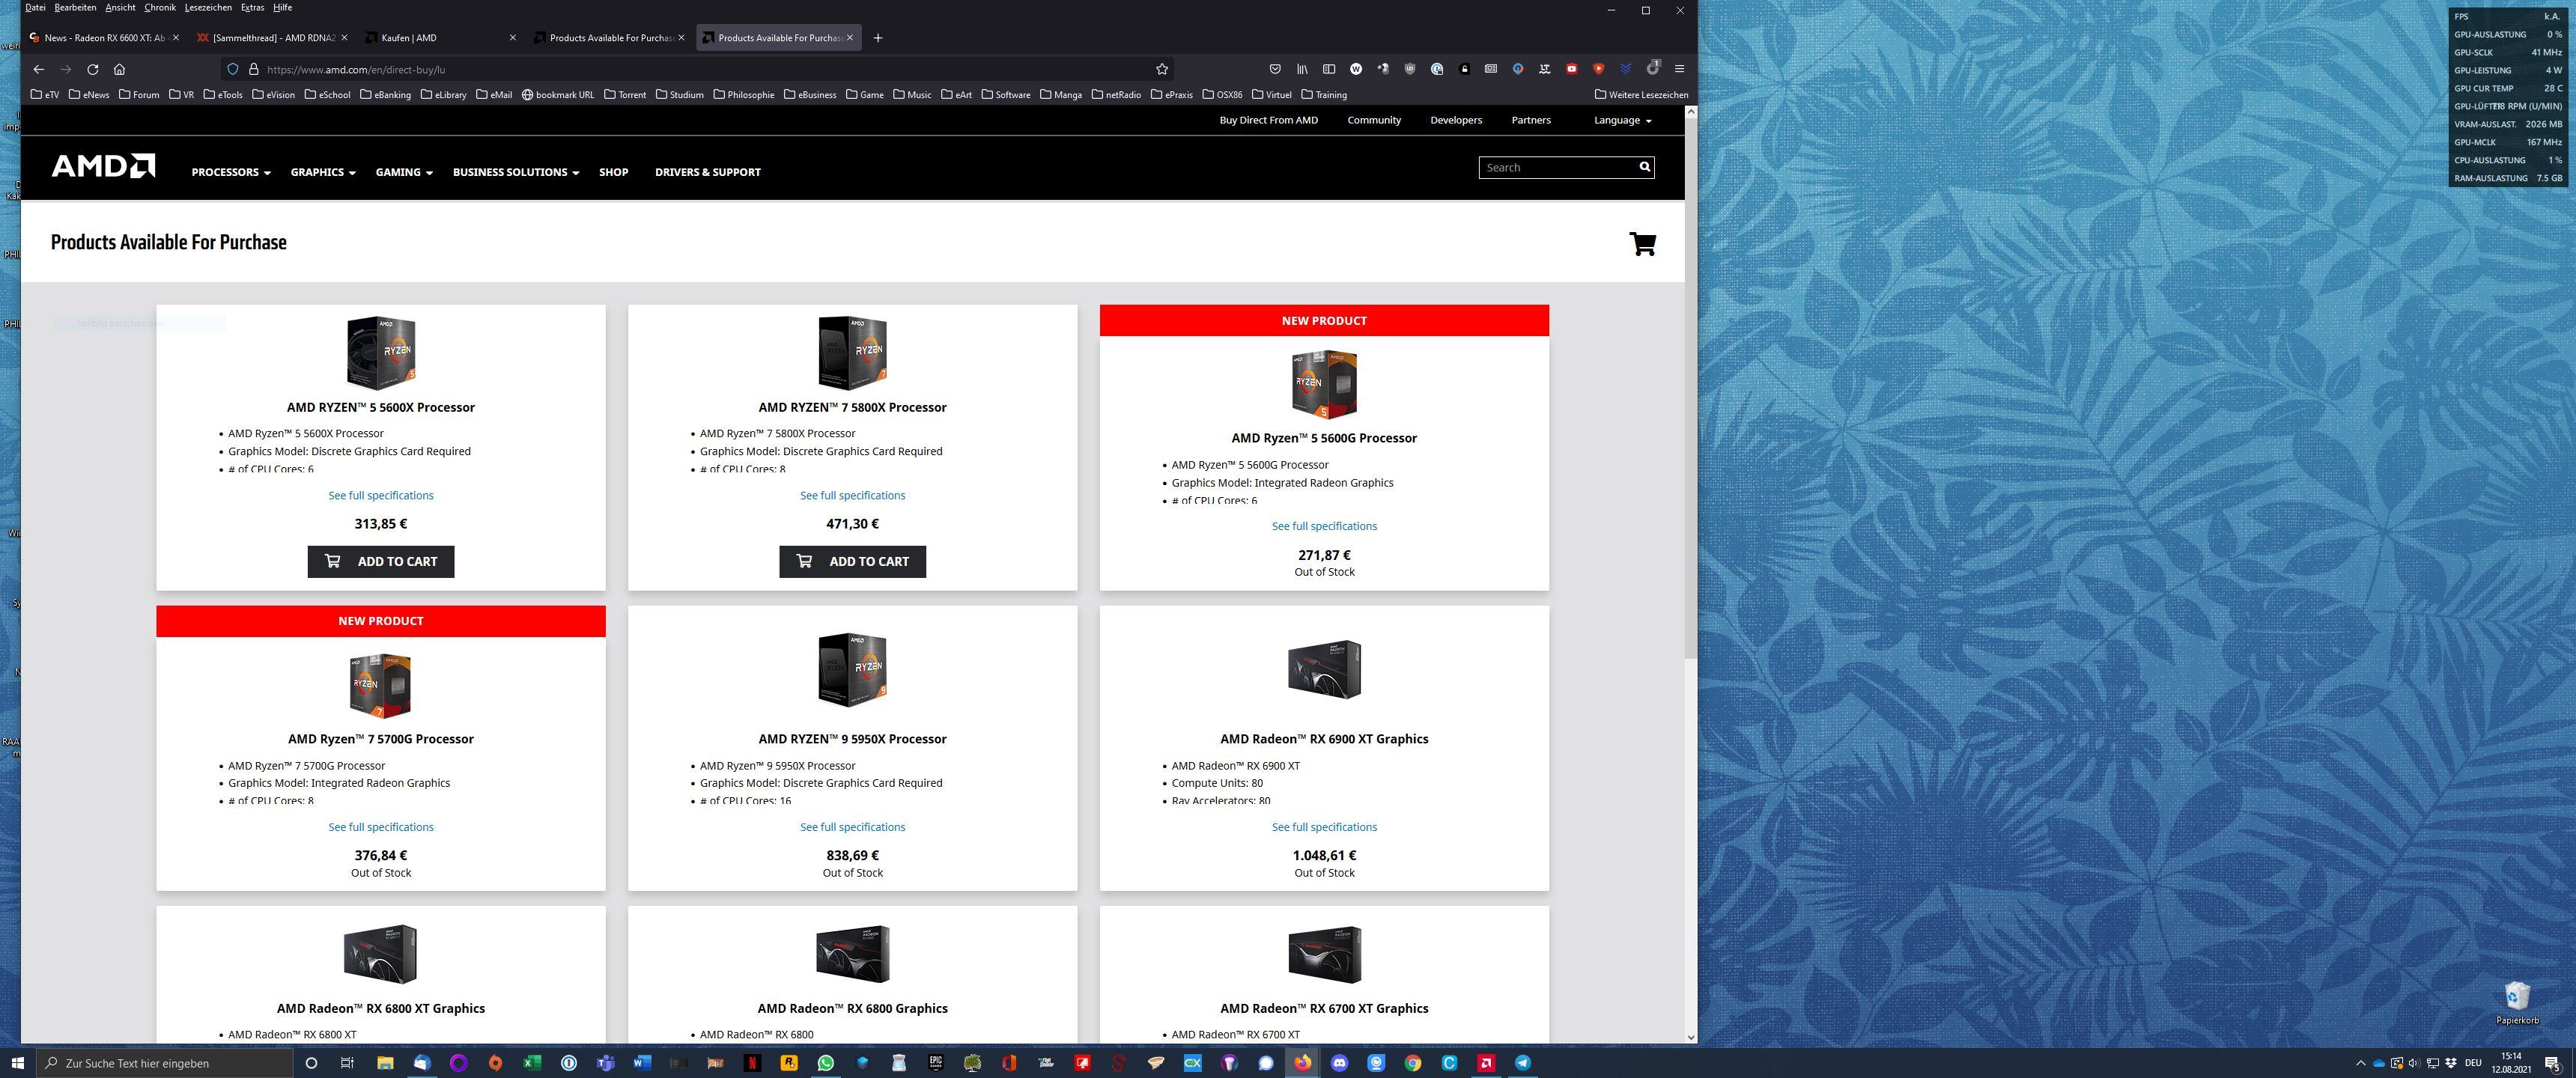Open tracking protection shield in address bar
The height and width of the screenshot is (1078, 2576).
(232, 69)
